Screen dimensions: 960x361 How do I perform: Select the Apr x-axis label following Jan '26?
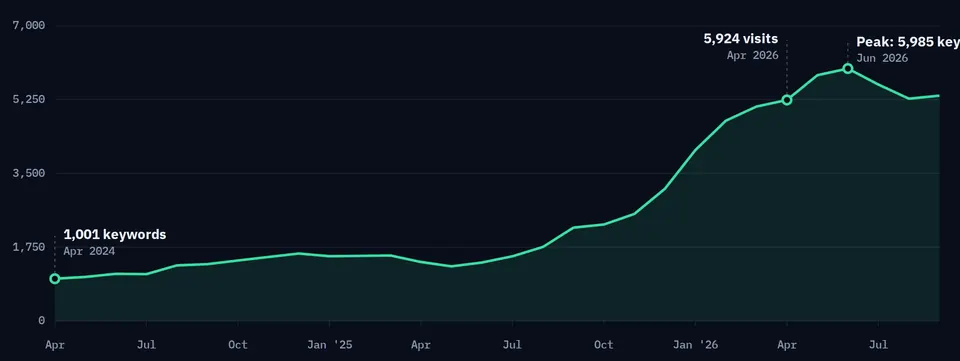[x=787, y=345]
